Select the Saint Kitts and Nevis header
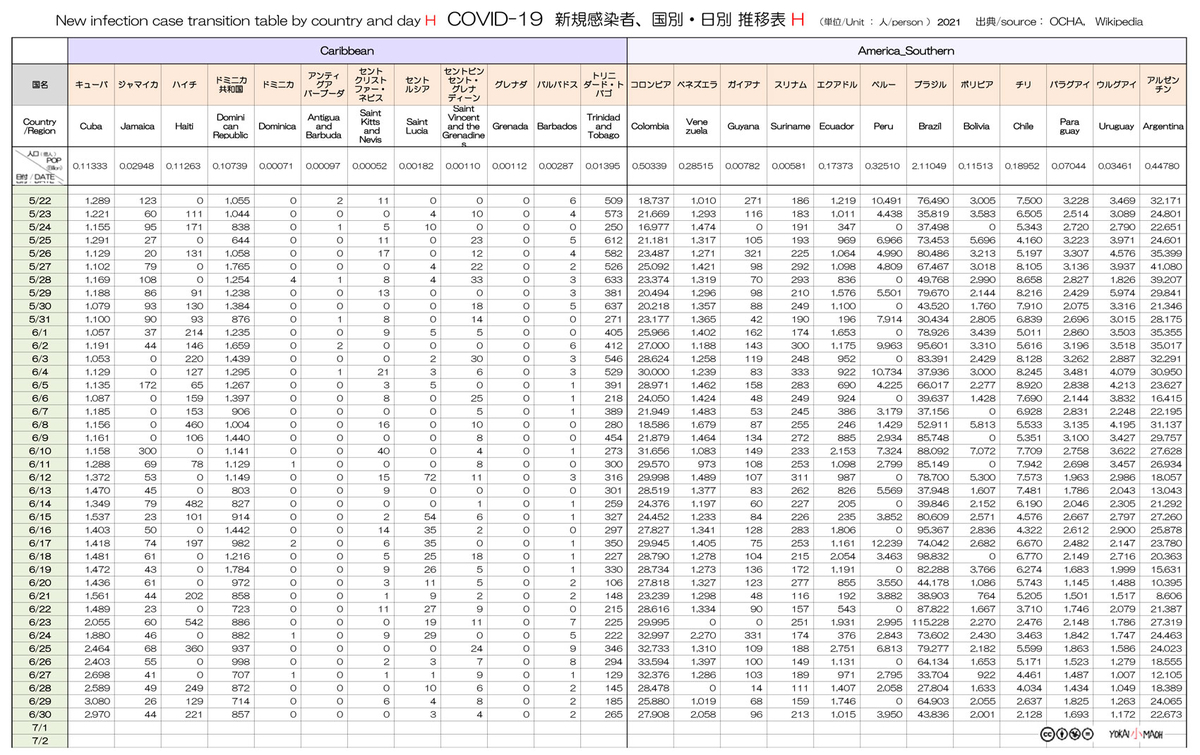 [x=370, y=126]
